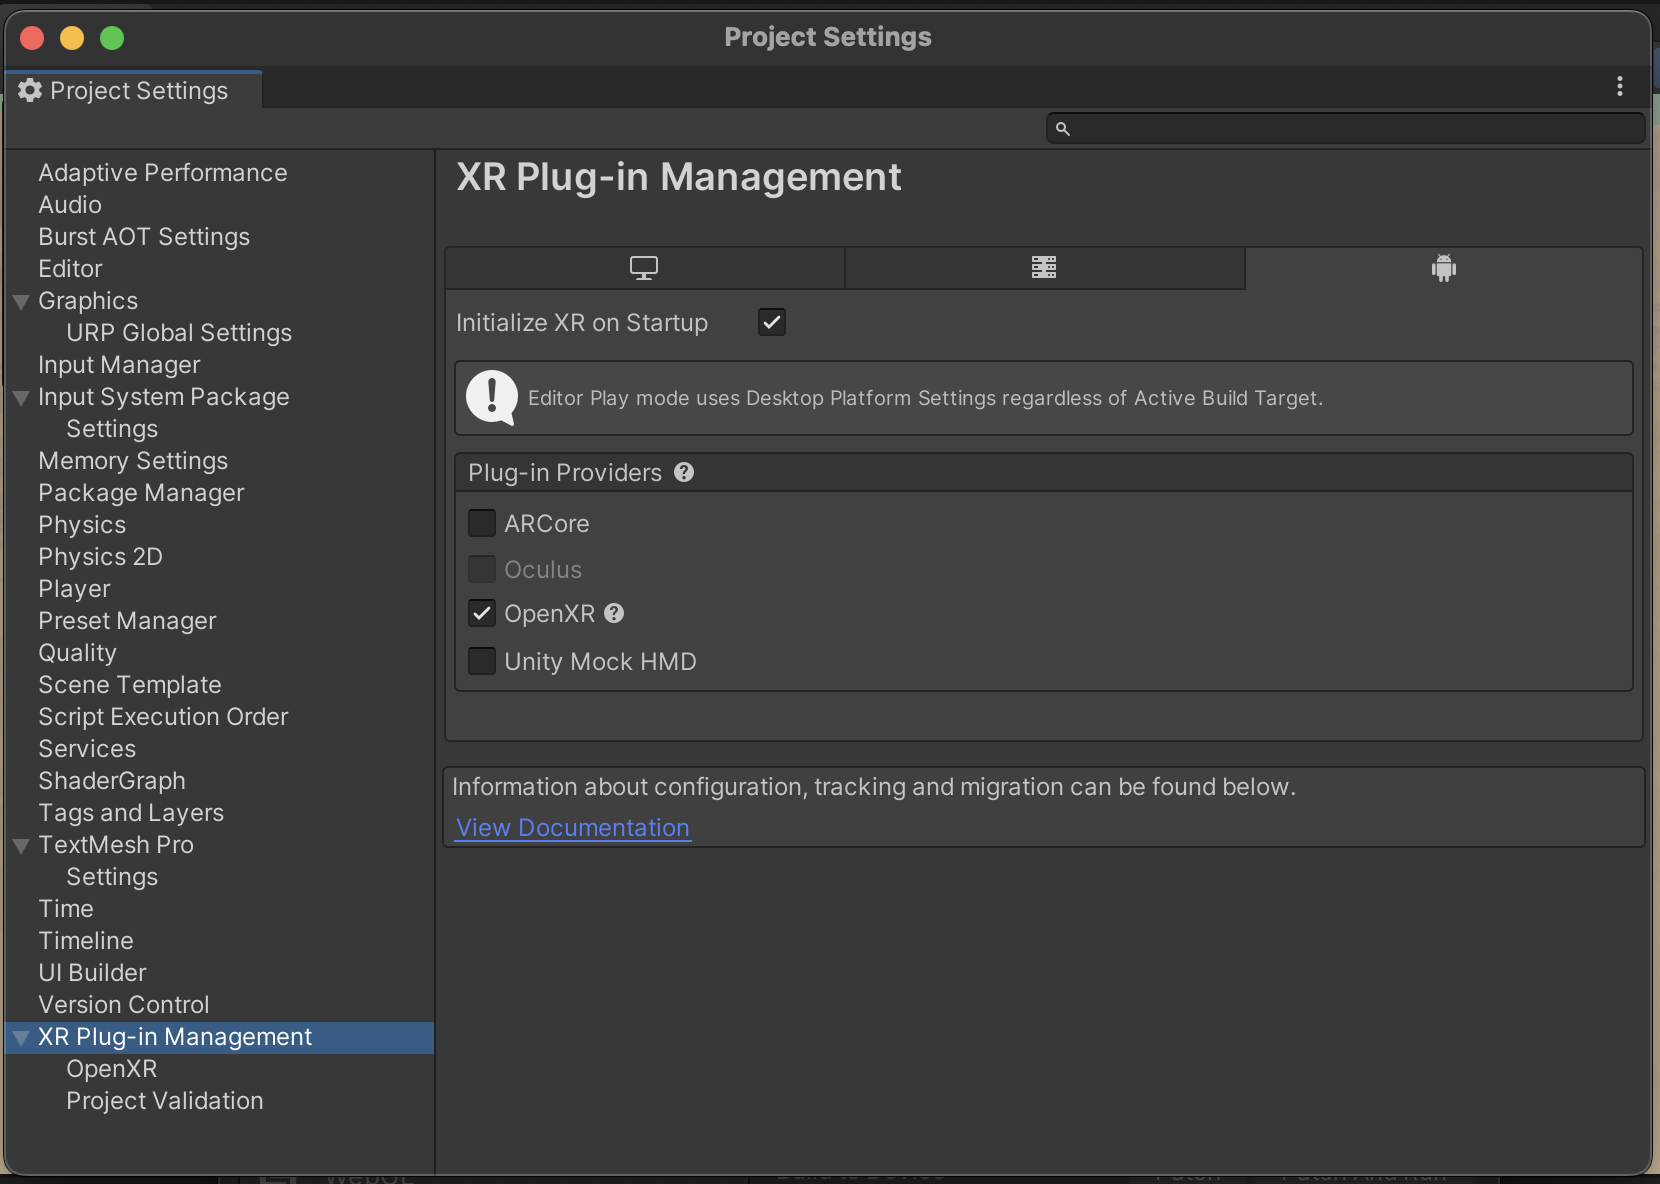1660x1184 pixels.
Task: Open UI Builder settings
Action: (x=92, y=973)
